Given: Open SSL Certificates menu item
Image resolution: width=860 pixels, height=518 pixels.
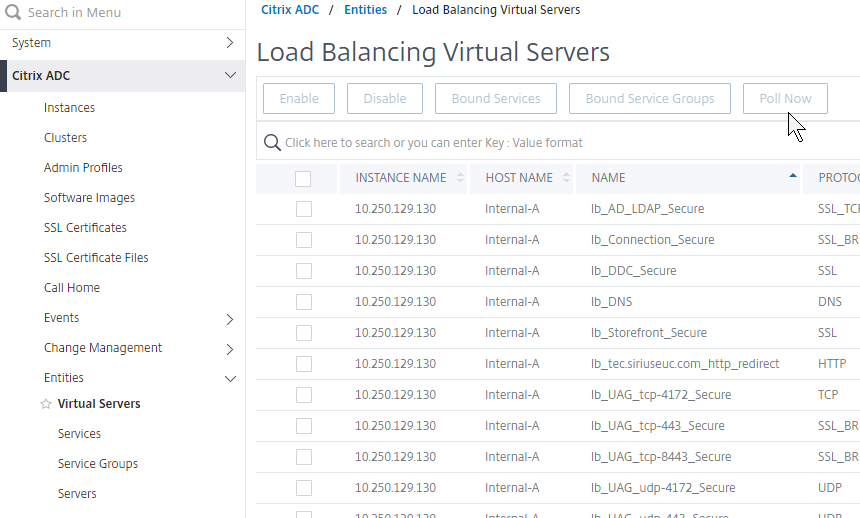Looking at the screenshot, I should pos(85,228).
